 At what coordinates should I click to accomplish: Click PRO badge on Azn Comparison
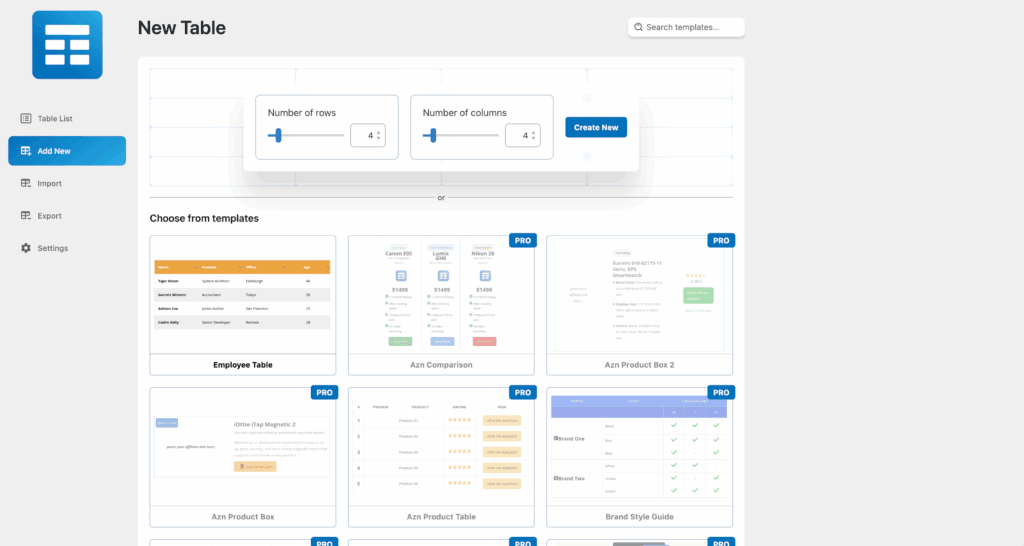[x=522, y=240]
